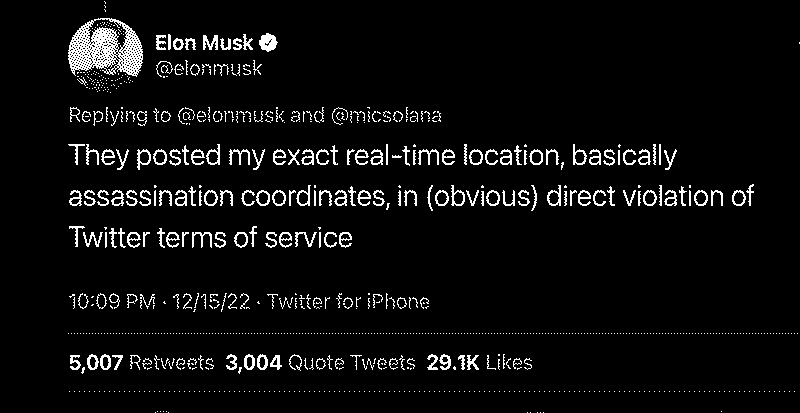Image resolution: width=800 pixels, height=413 pixels.
Task: Click the 12/15/22 date
Action: coord(212,302)
